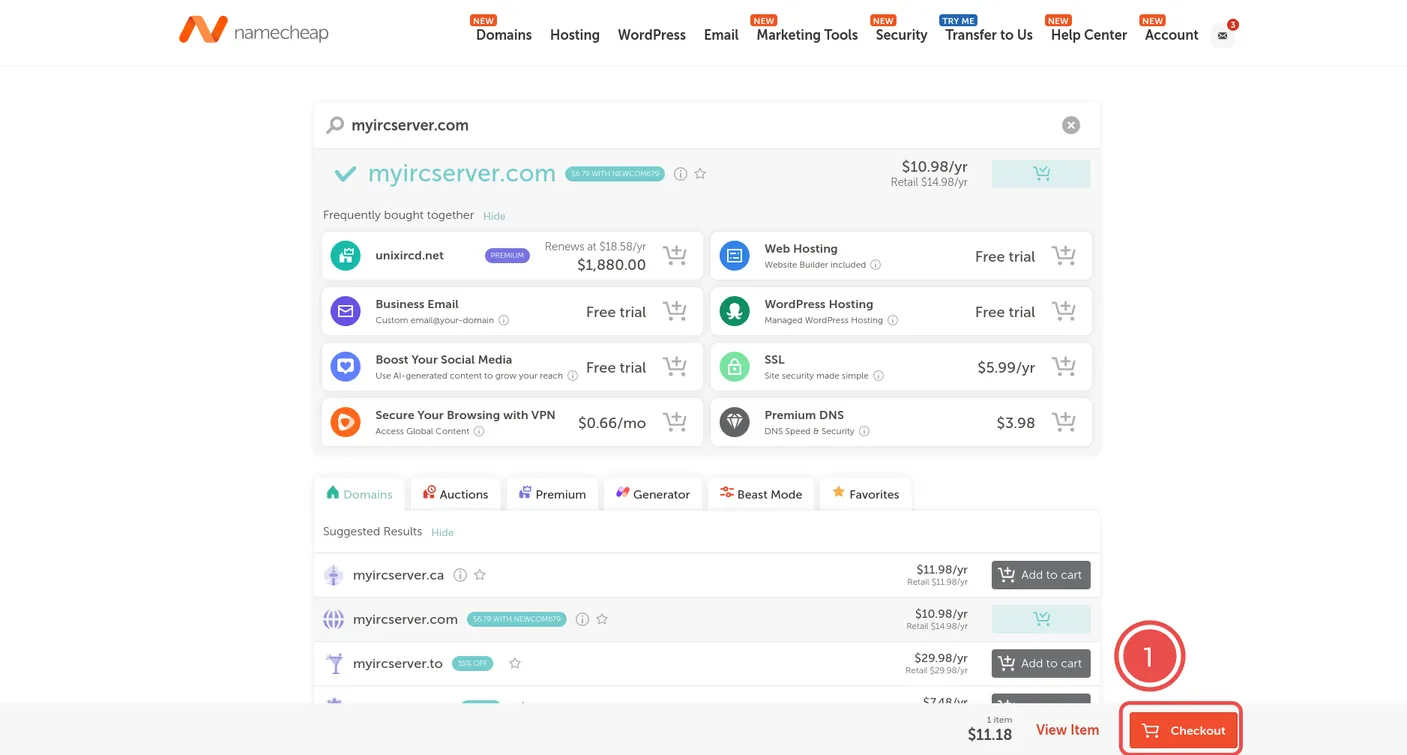Hide Frequently bought together section
This screenshot has width=1407, height=755.
(x=494, y=216)
